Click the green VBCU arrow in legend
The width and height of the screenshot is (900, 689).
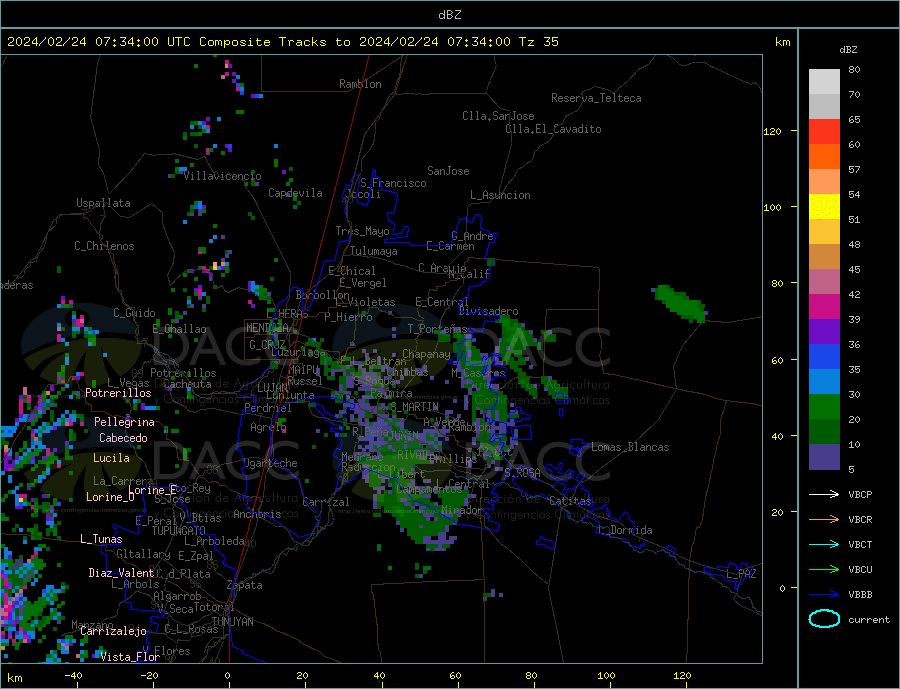coord(824,570)
